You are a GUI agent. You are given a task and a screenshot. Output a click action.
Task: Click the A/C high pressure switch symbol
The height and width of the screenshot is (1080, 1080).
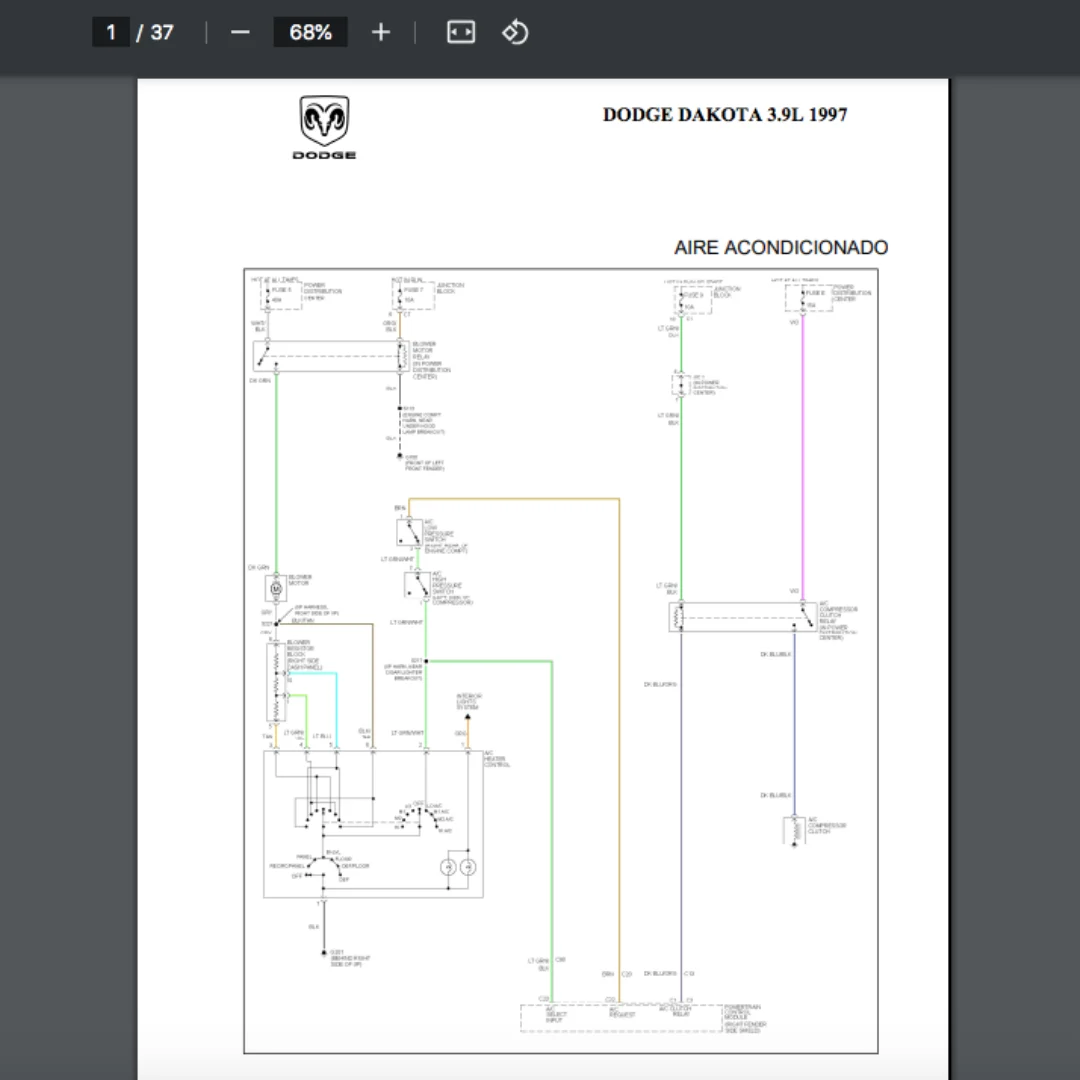tap(417, 586)
